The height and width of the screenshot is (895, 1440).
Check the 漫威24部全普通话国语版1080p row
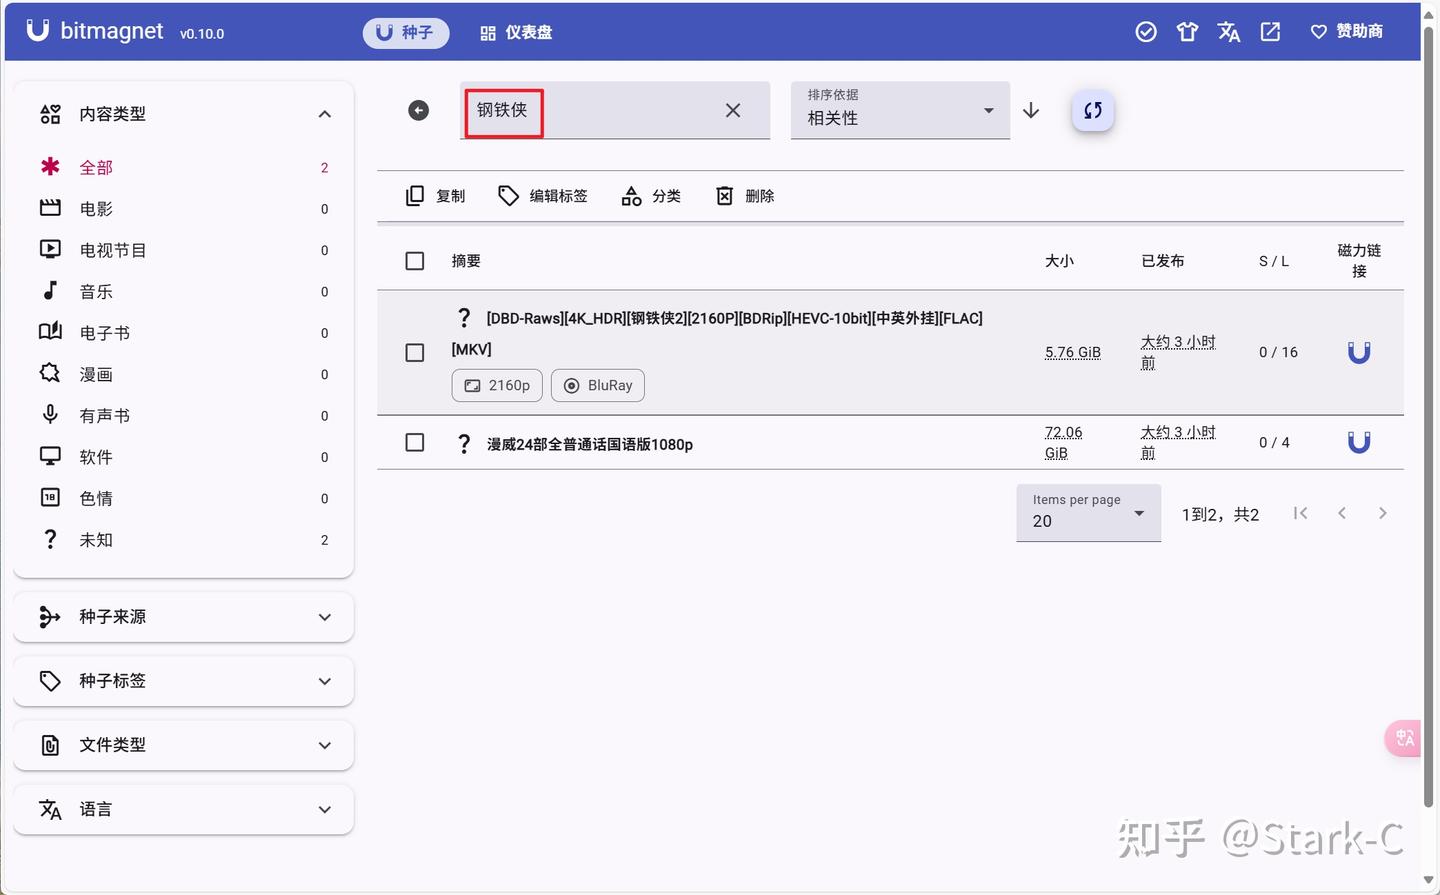pyautogui.click(x=415, y=442)
